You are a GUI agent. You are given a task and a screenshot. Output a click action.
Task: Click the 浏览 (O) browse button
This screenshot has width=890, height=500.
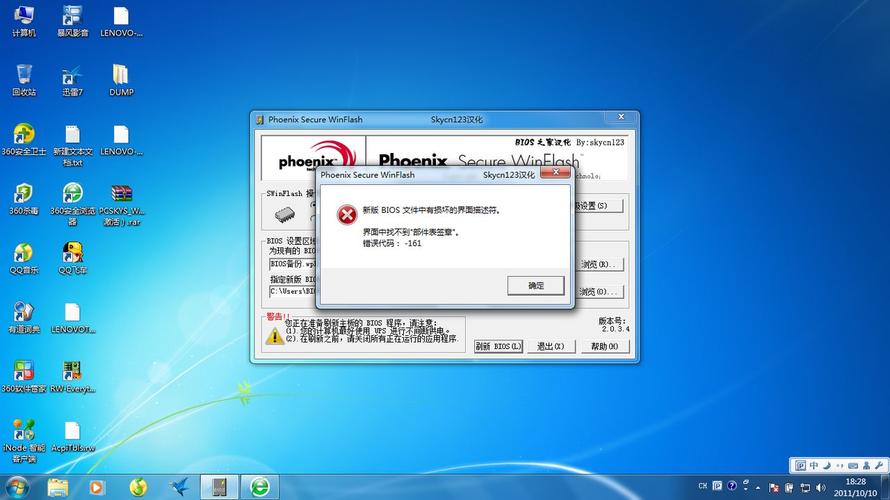pyautogui.click(x=599, y=292)
